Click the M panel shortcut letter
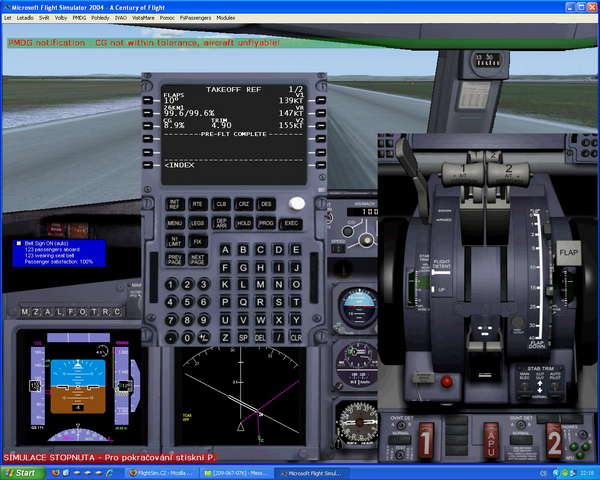This screenshot has height=480, width=600. pos(24,312)
